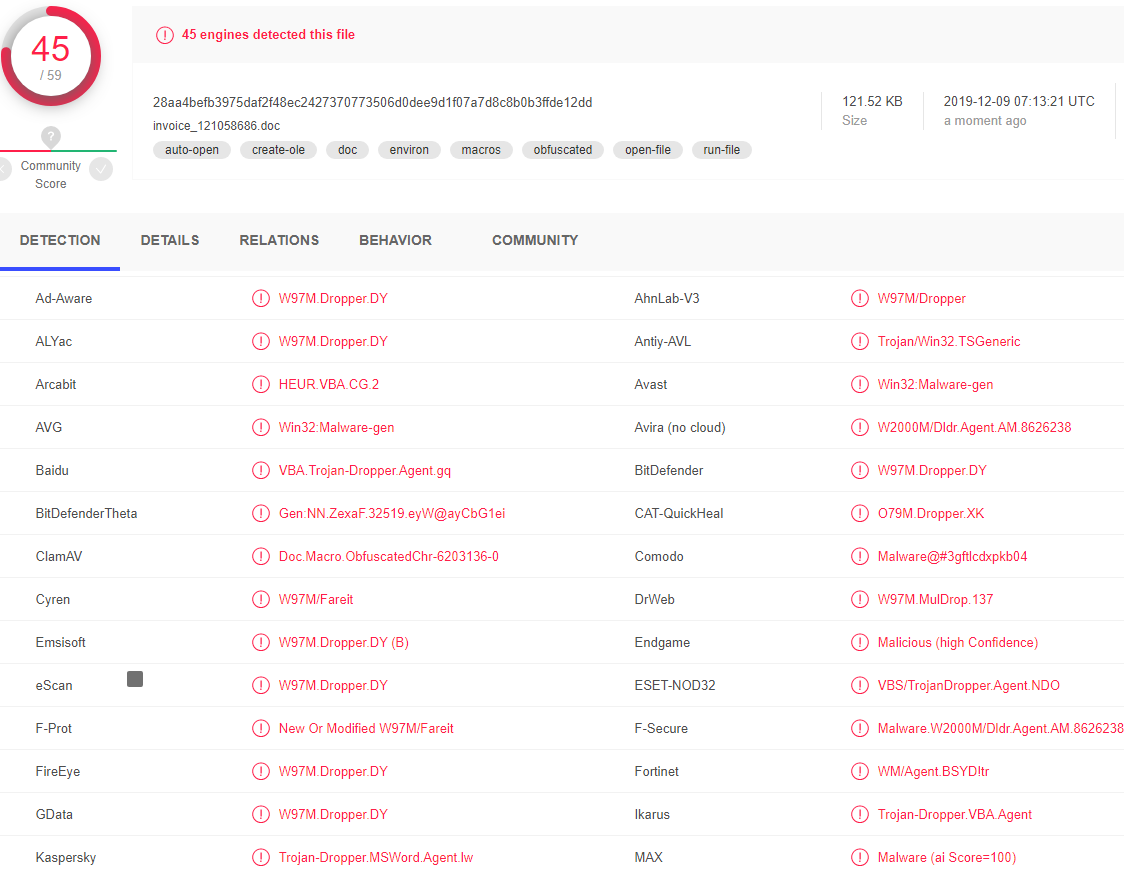Click the 2019-12-09 07:13:21 UTC timestamp
1124x873 pixels.
tap(1019, 102)
